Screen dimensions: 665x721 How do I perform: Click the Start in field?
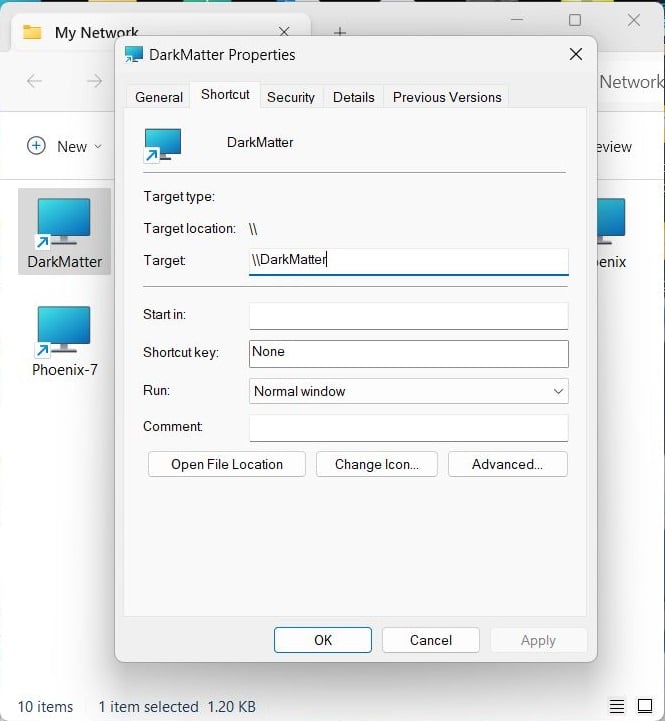[408, 315]
